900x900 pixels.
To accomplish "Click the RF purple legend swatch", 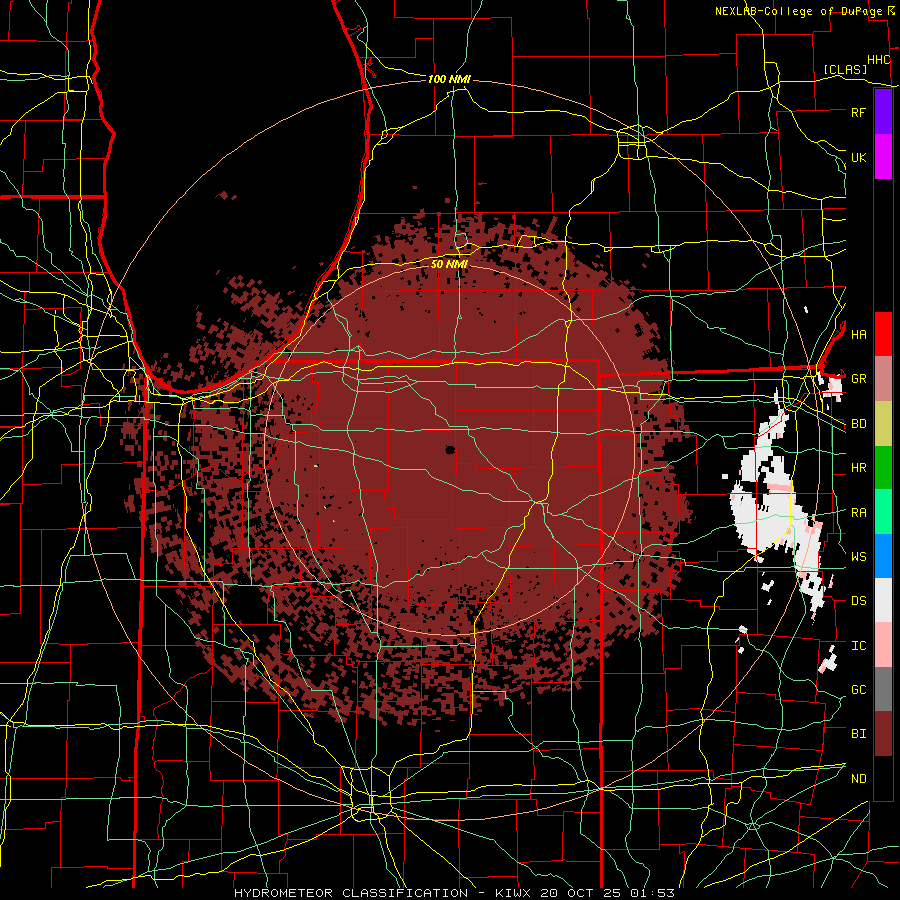I will [x=883, y=112].
